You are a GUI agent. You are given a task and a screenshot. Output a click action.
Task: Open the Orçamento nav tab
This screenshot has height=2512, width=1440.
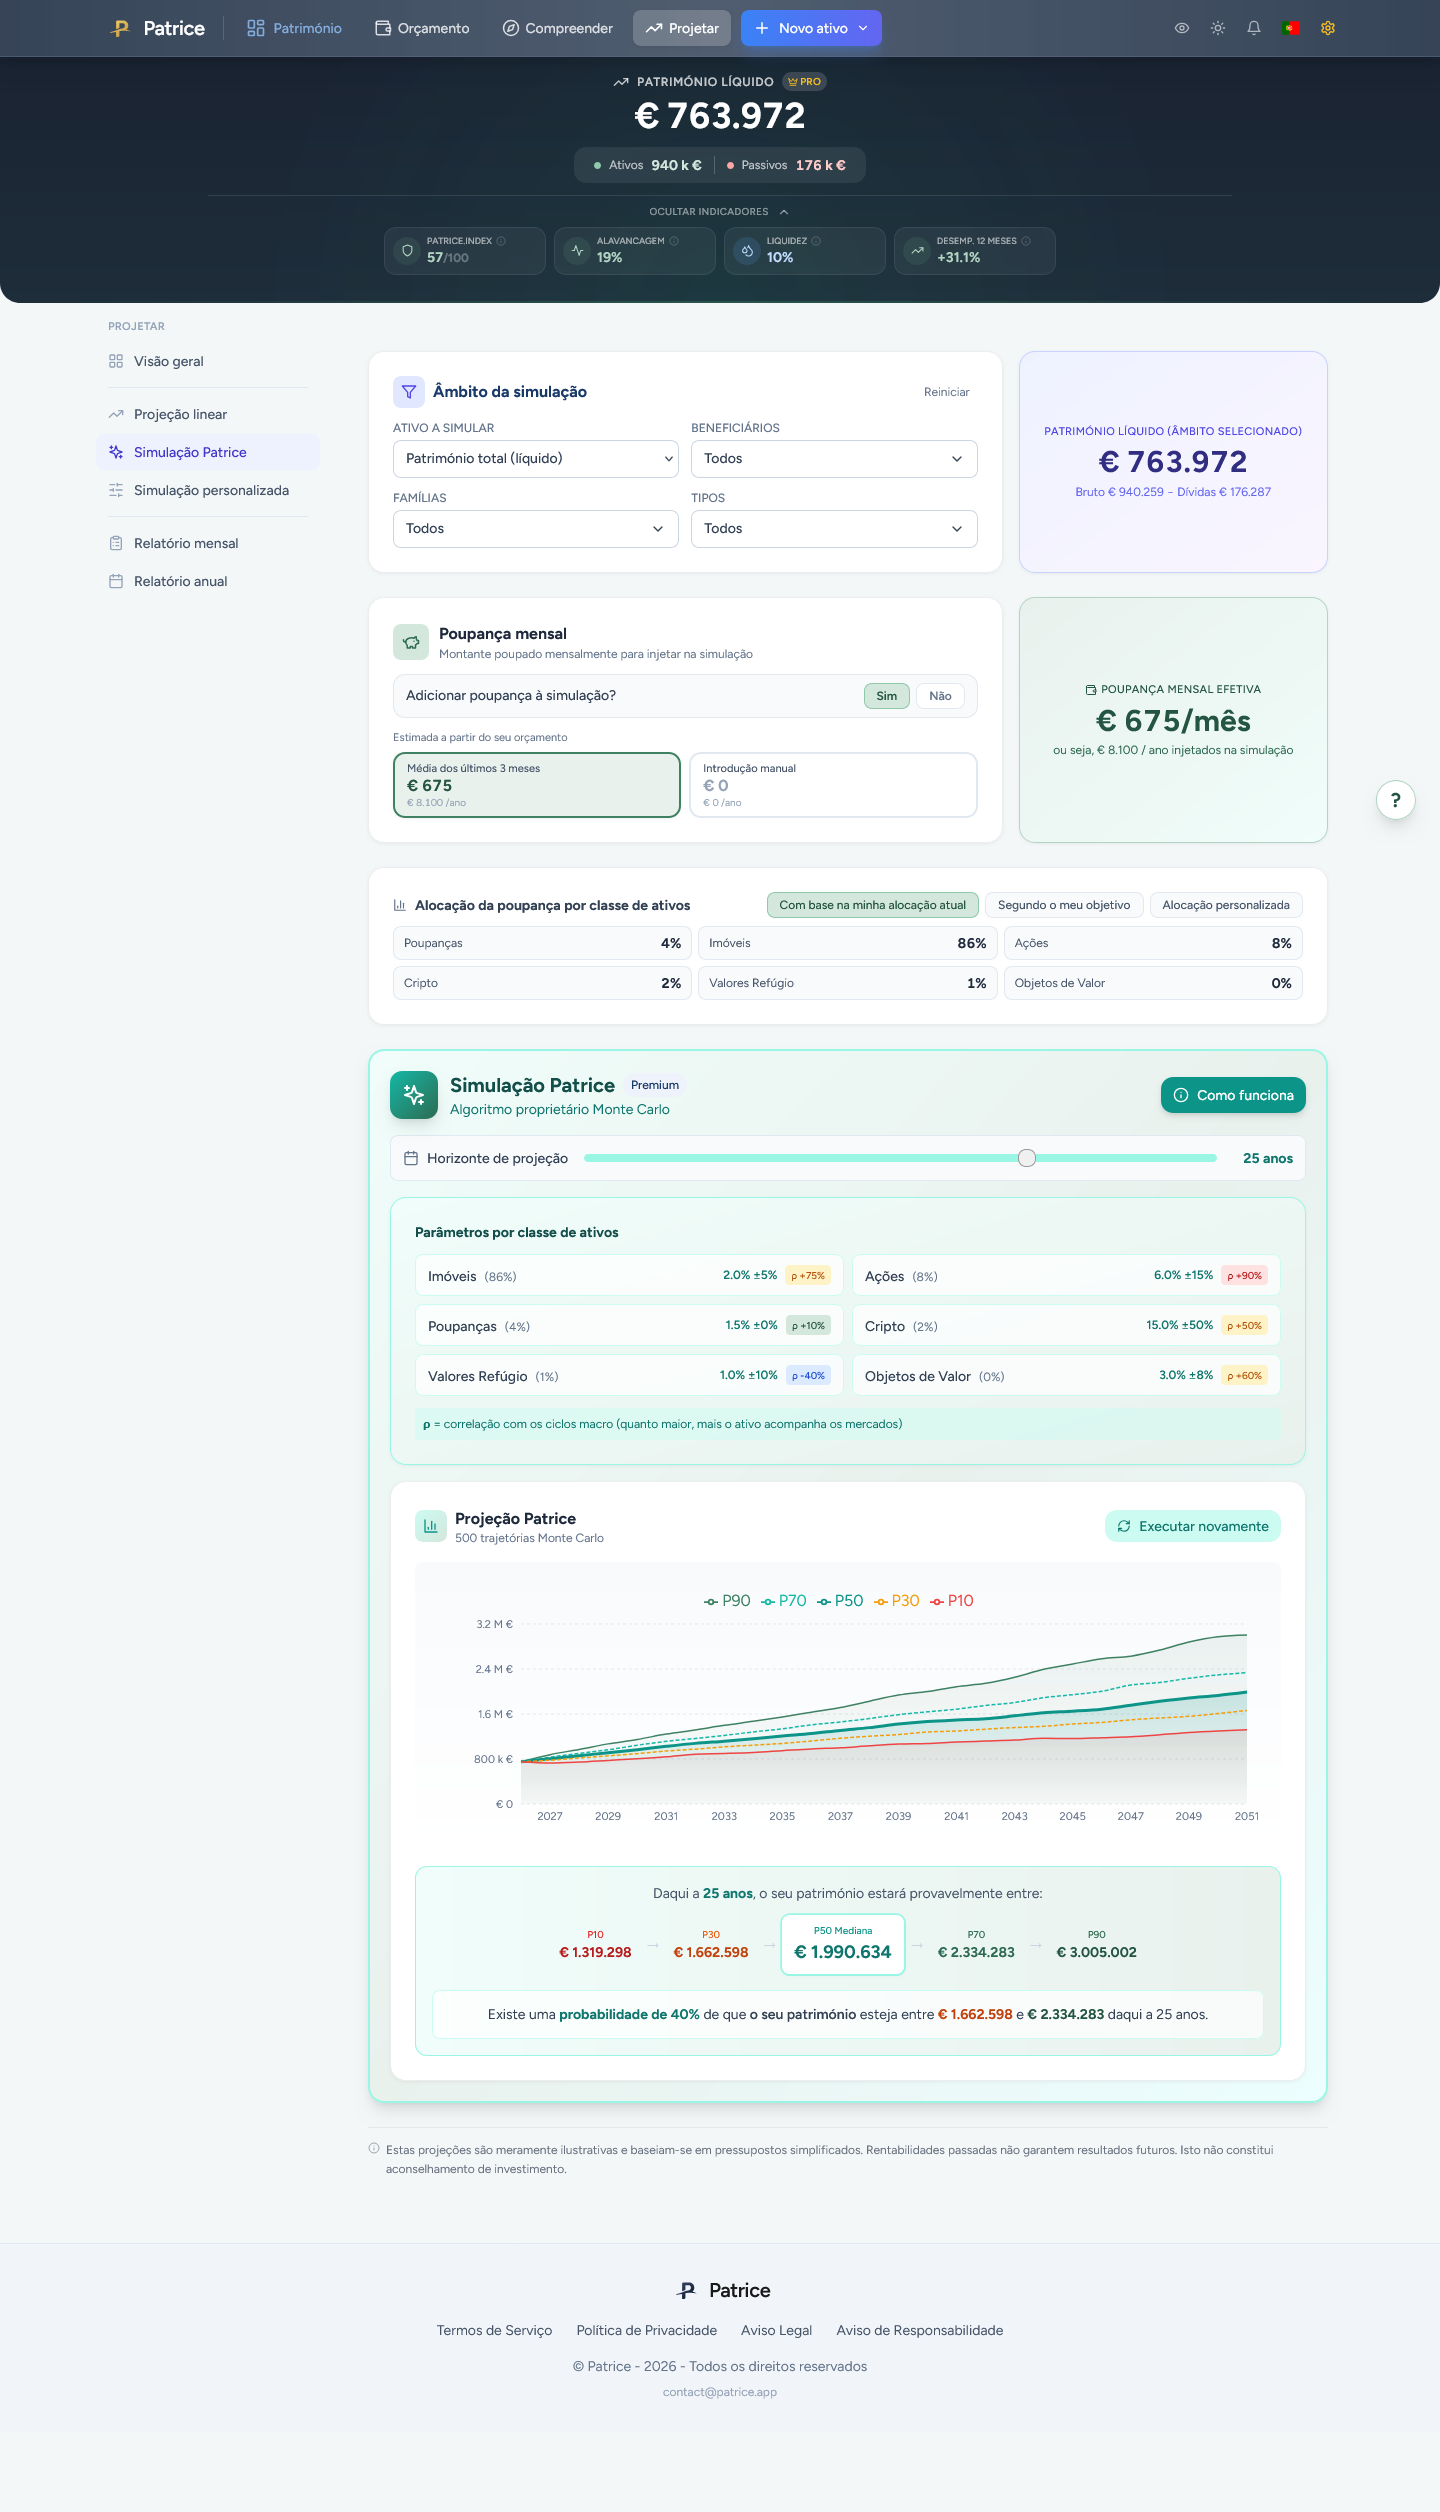click(422, 28)
